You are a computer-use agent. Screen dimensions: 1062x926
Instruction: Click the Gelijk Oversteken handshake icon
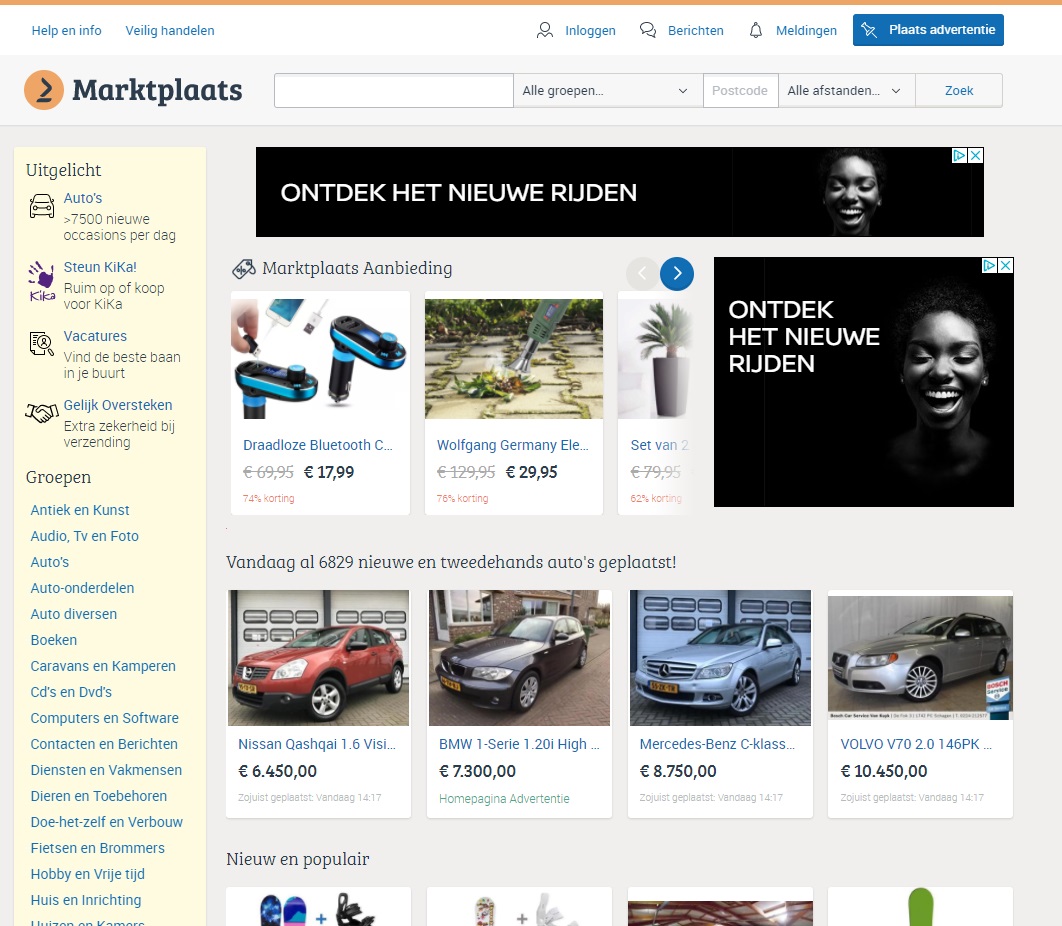[42, 413]
